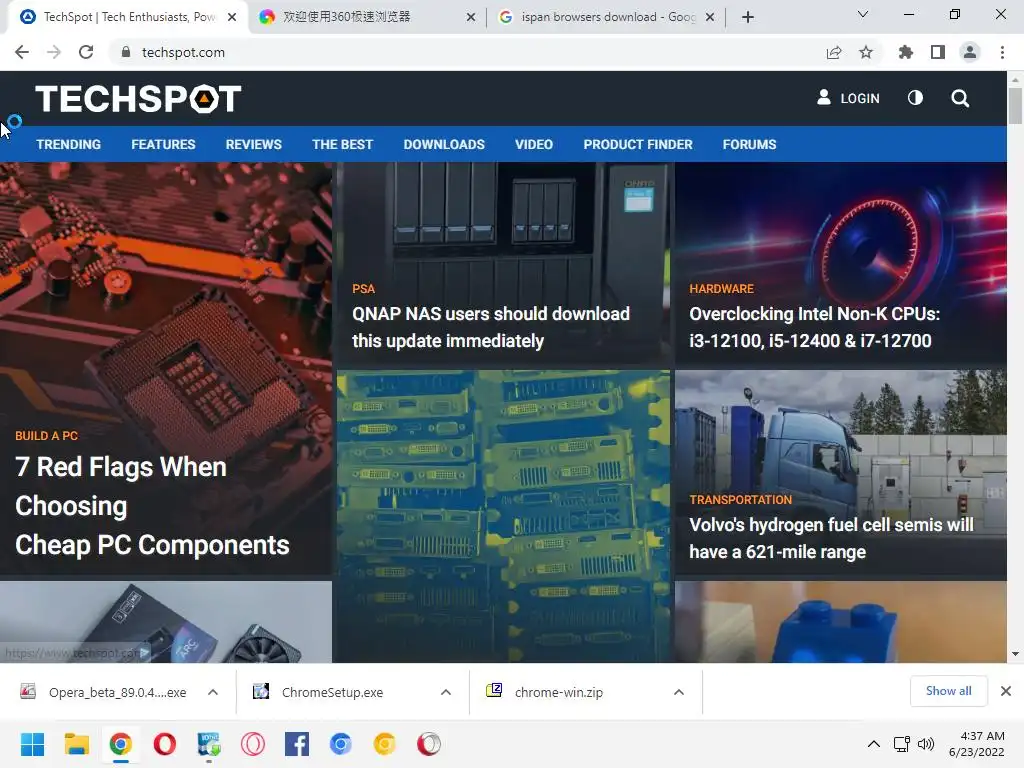Launch red Opera from the taskbar
Viewport: 1024px width, 768px height.
[x=165, y=744]
